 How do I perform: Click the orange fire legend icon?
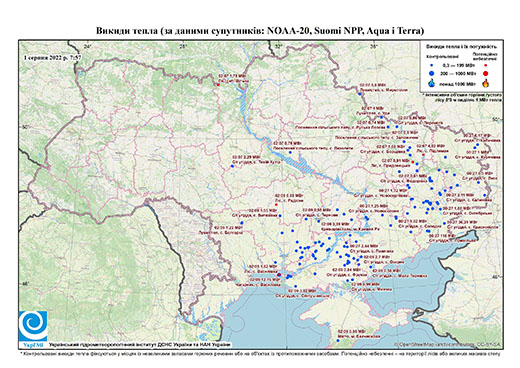[x=486, y=83]
